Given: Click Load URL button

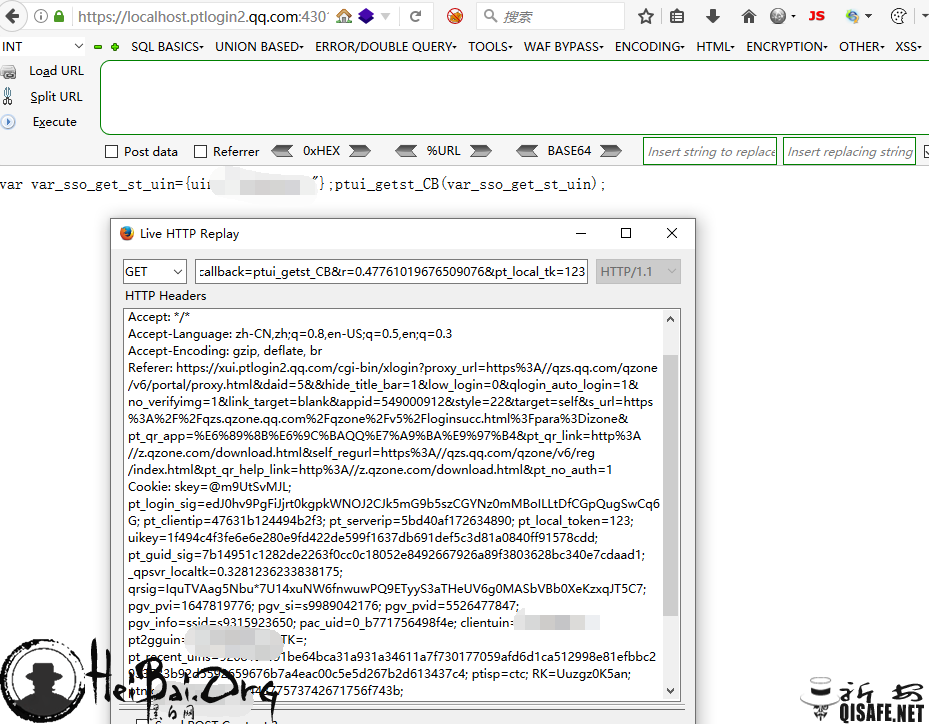Looking at the screenshot, I should [56, 71].
